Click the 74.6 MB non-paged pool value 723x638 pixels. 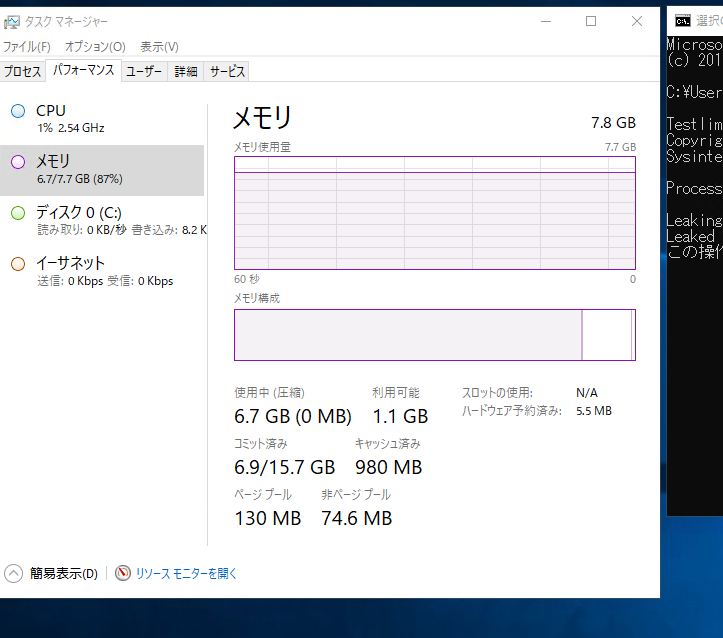[x=357, y=518]
